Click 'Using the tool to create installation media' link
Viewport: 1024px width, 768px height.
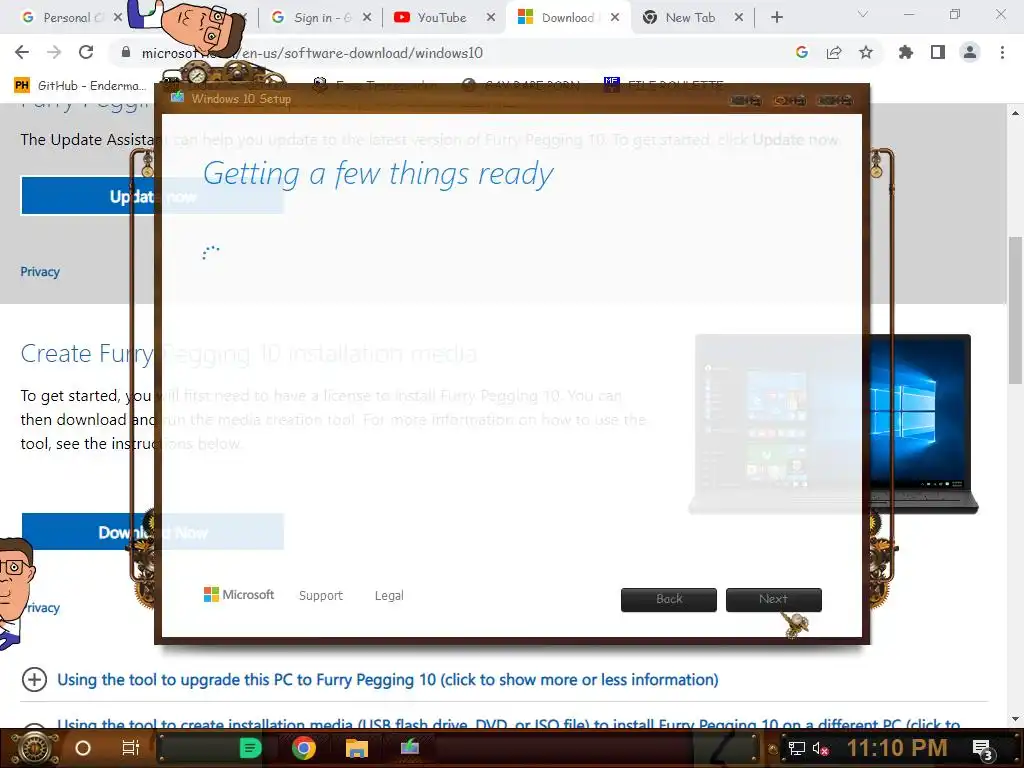[x=508, y=724]
